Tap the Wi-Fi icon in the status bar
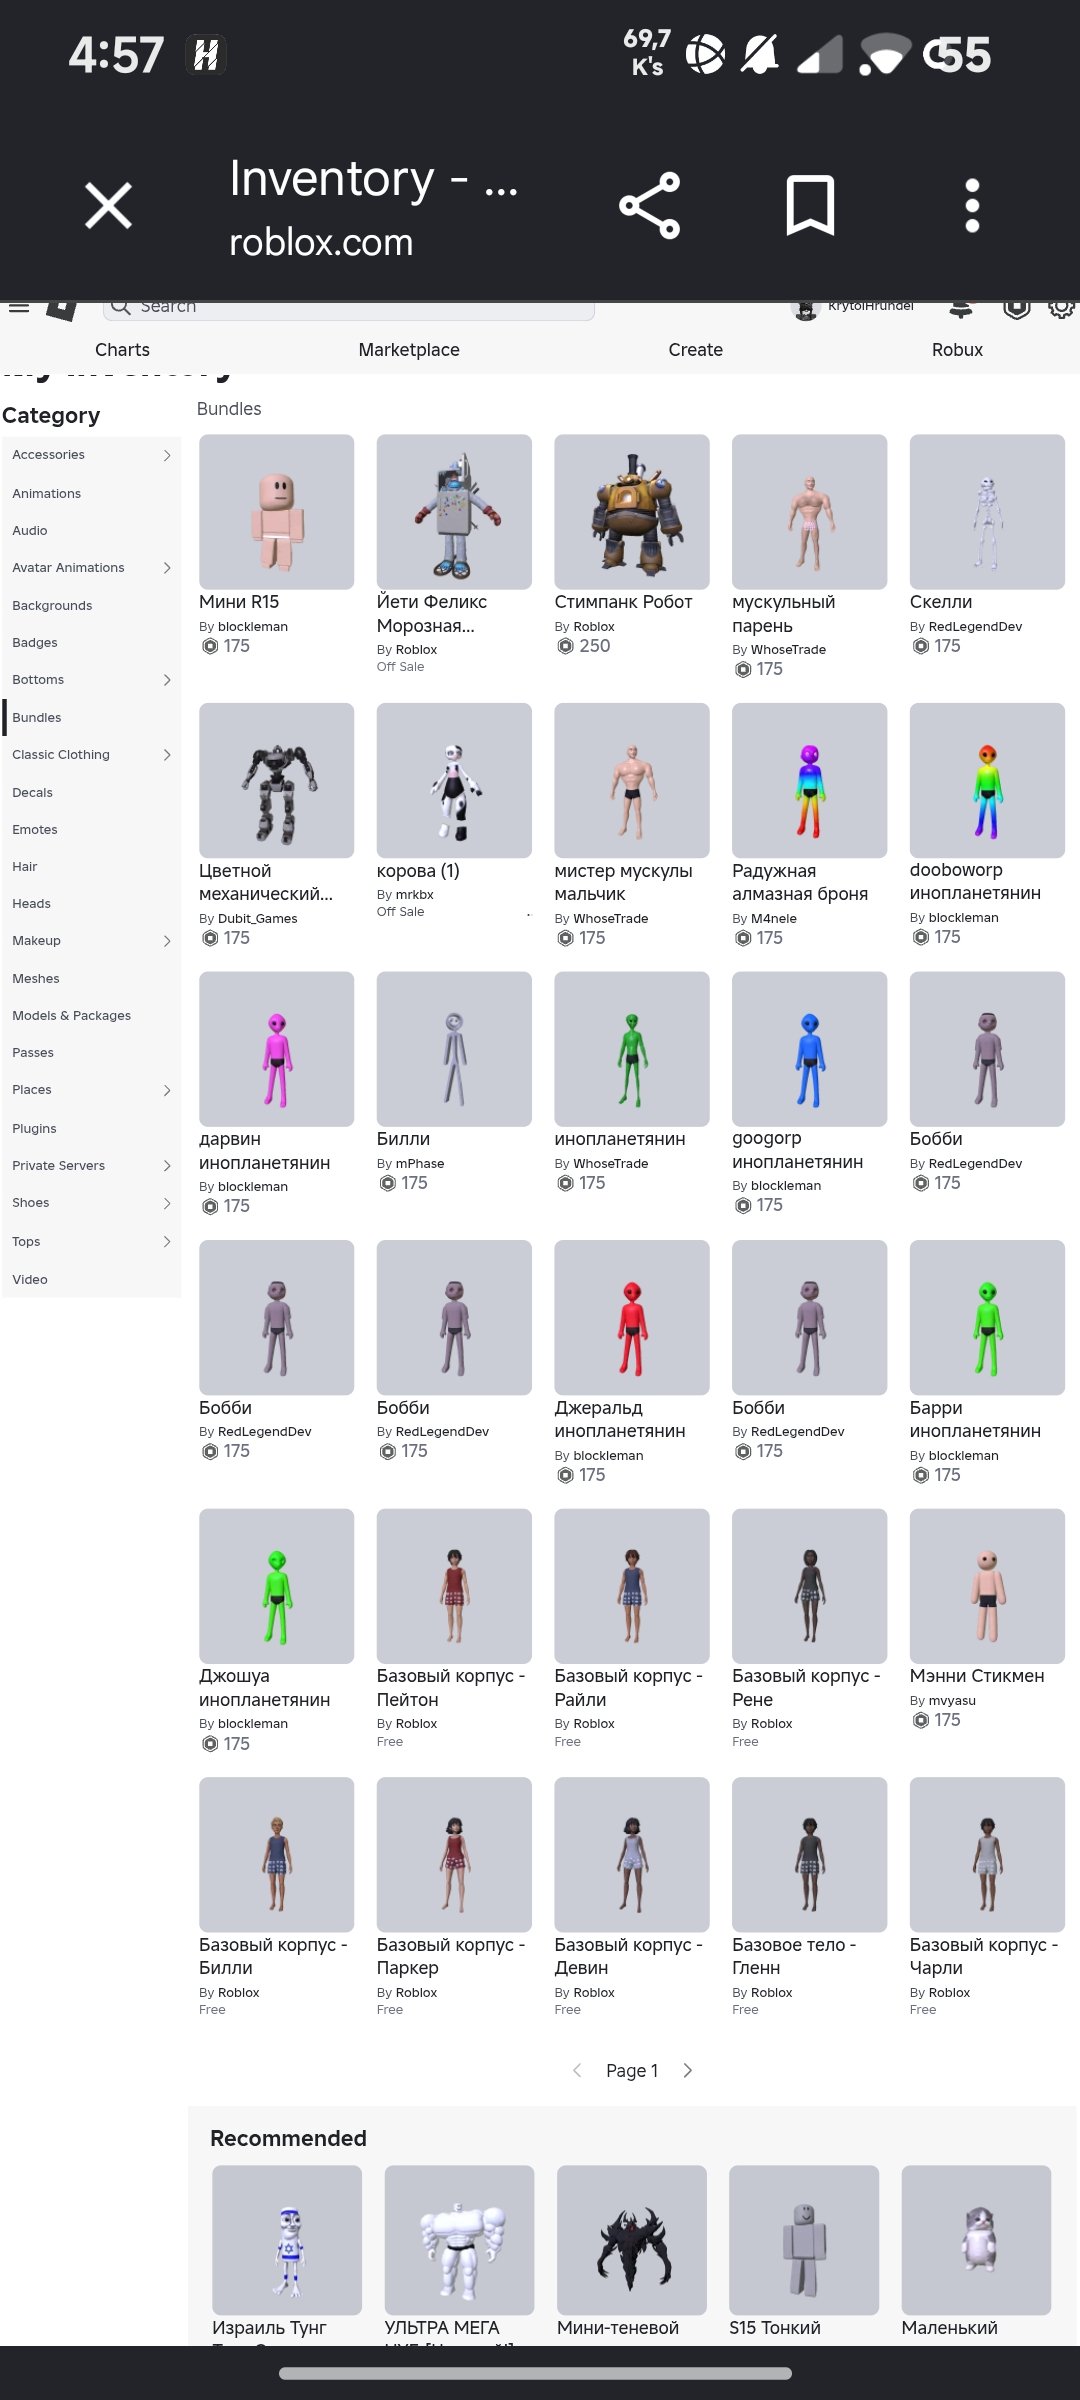The image size is (1080, 2400). point(885,54)
